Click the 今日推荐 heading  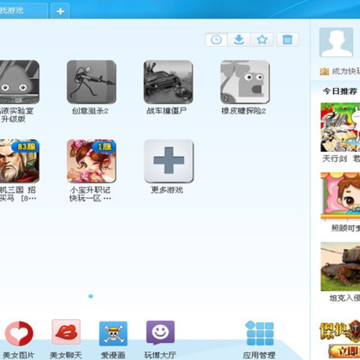pyautogui.click(x=340, y=91)
